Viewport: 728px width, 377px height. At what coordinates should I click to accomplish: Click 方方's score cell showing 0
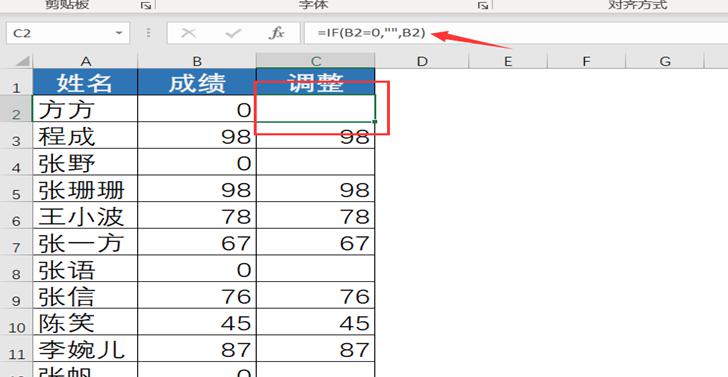[197, 109]
